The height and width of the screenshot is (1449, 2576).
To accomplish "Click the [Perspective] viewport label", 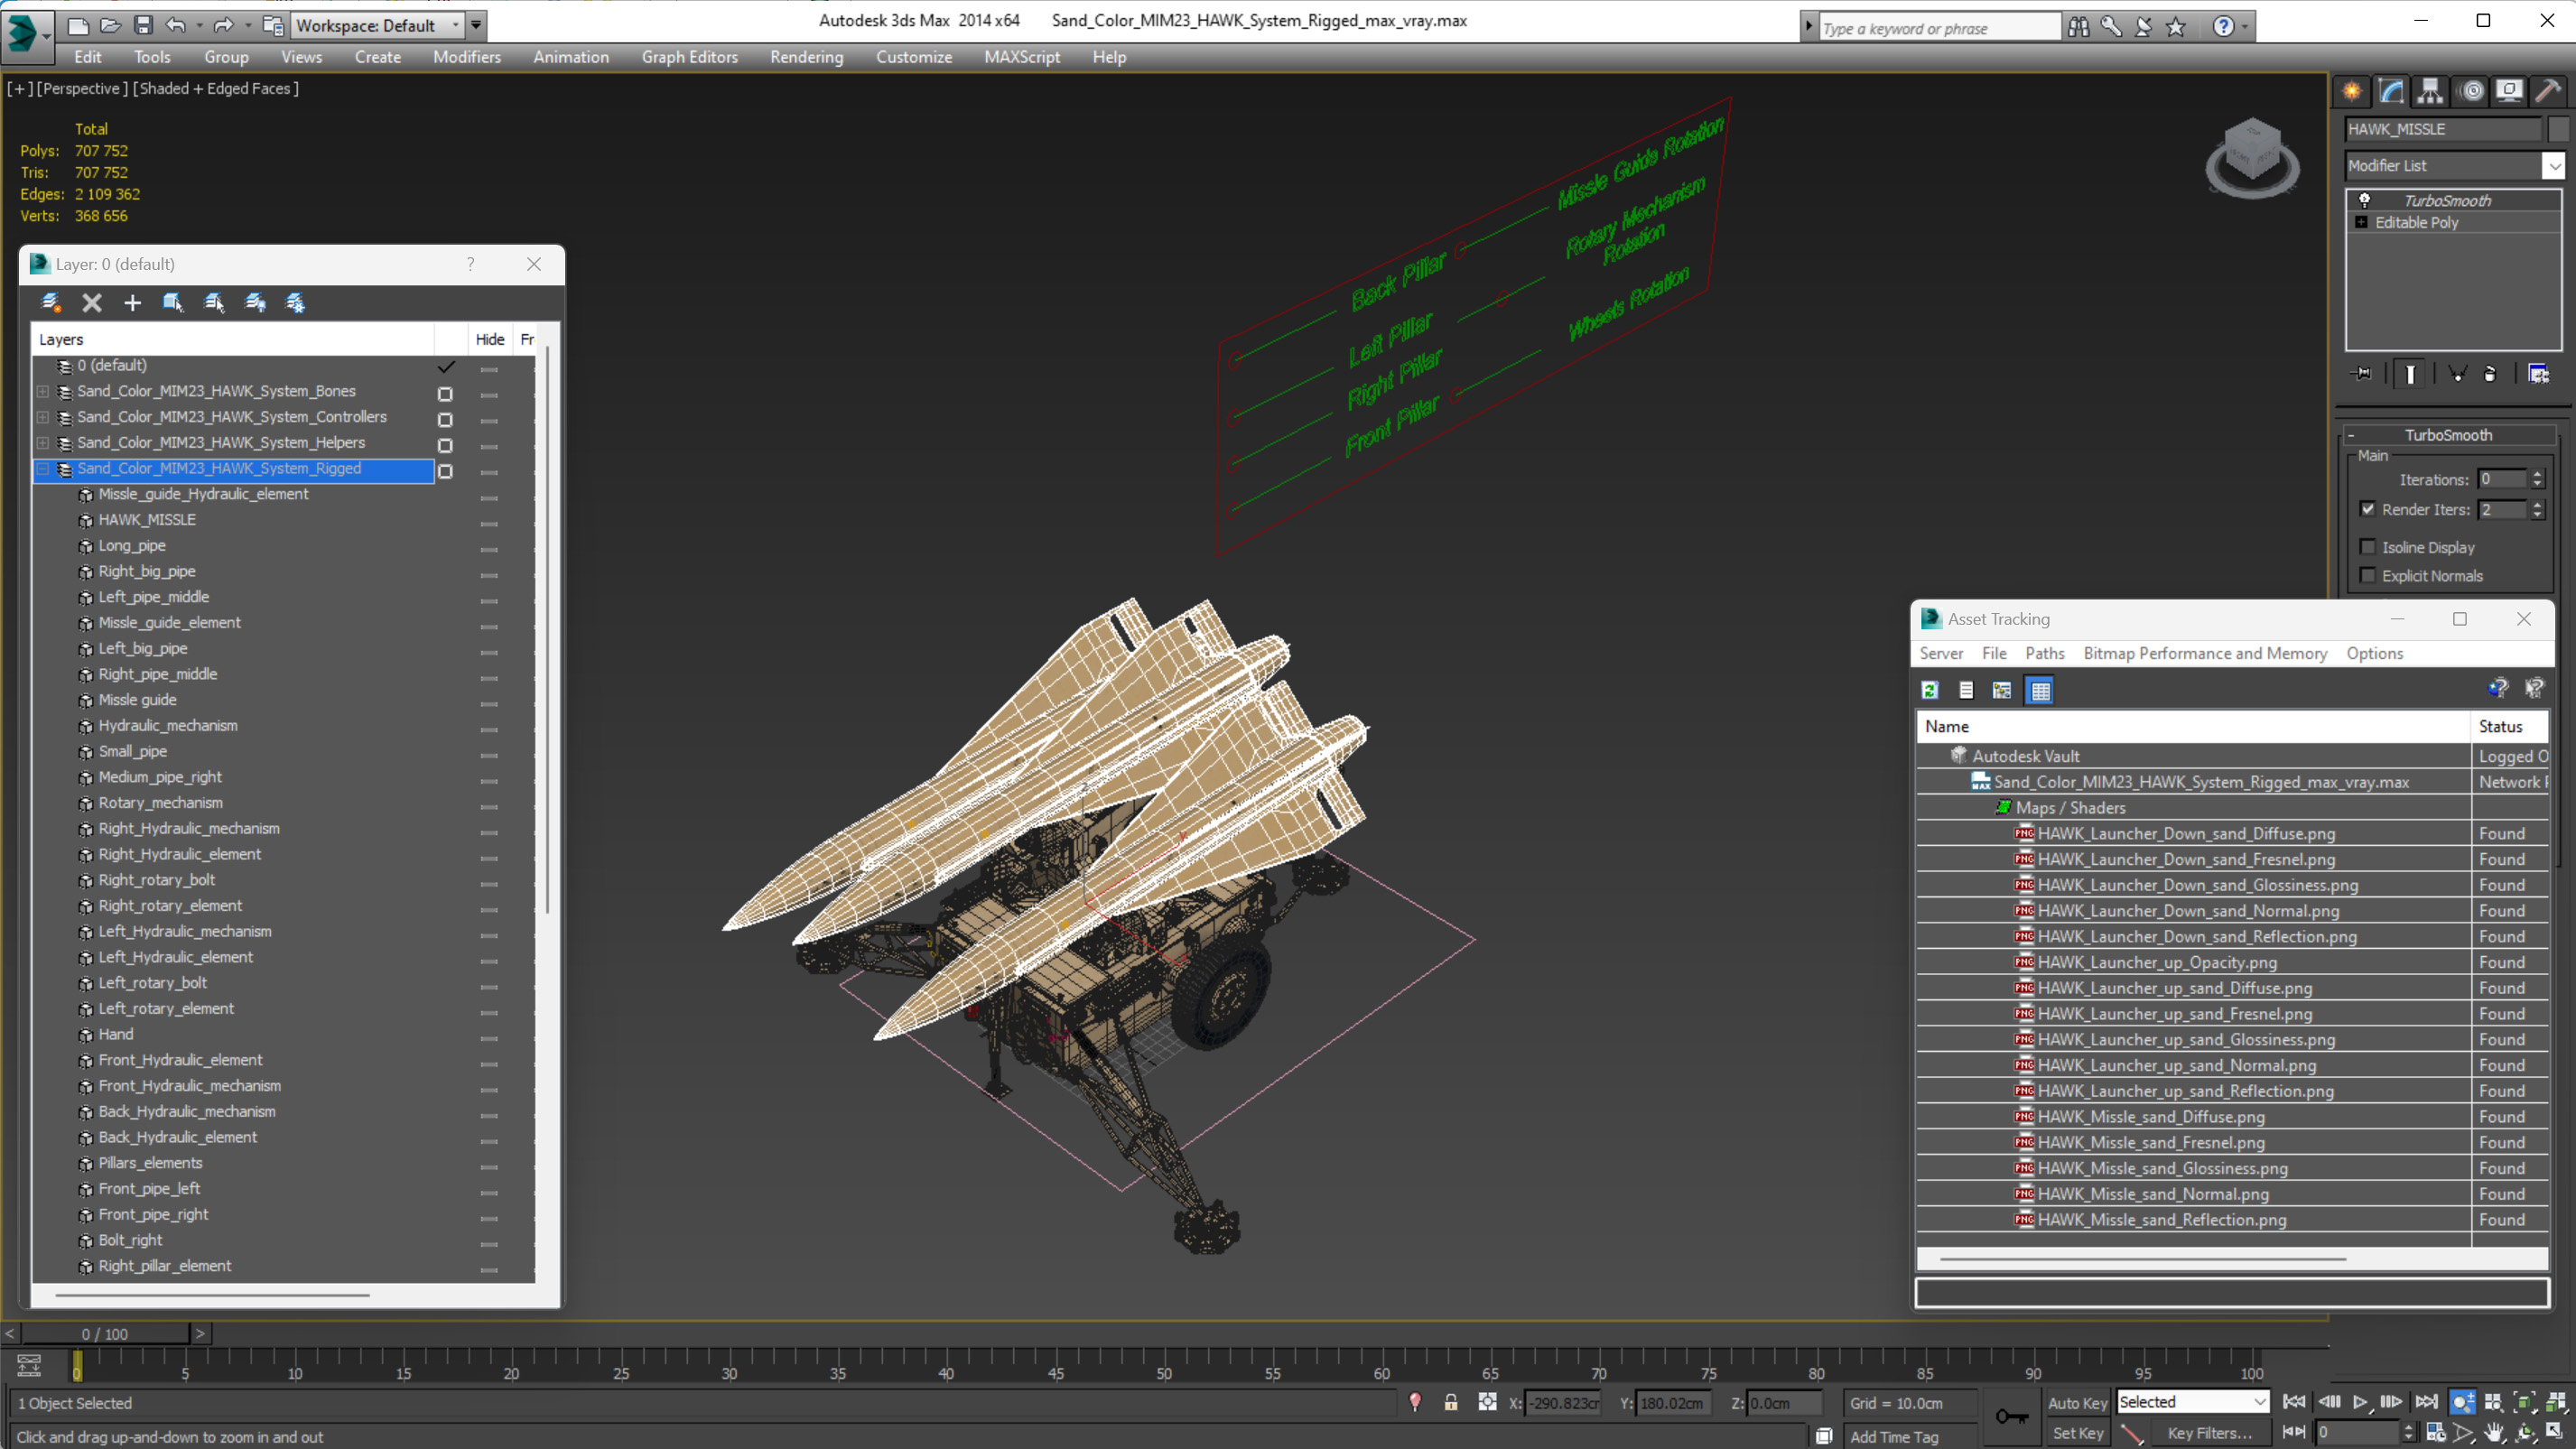I will (82, 89).
